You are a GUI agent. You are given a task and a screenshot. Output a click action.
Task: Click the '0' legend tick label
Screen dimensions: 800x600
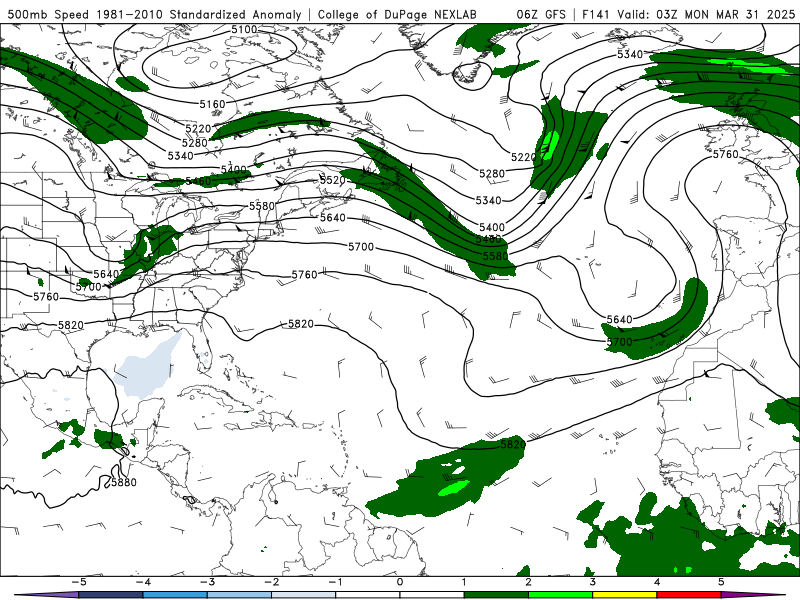[x=400, y=582]
